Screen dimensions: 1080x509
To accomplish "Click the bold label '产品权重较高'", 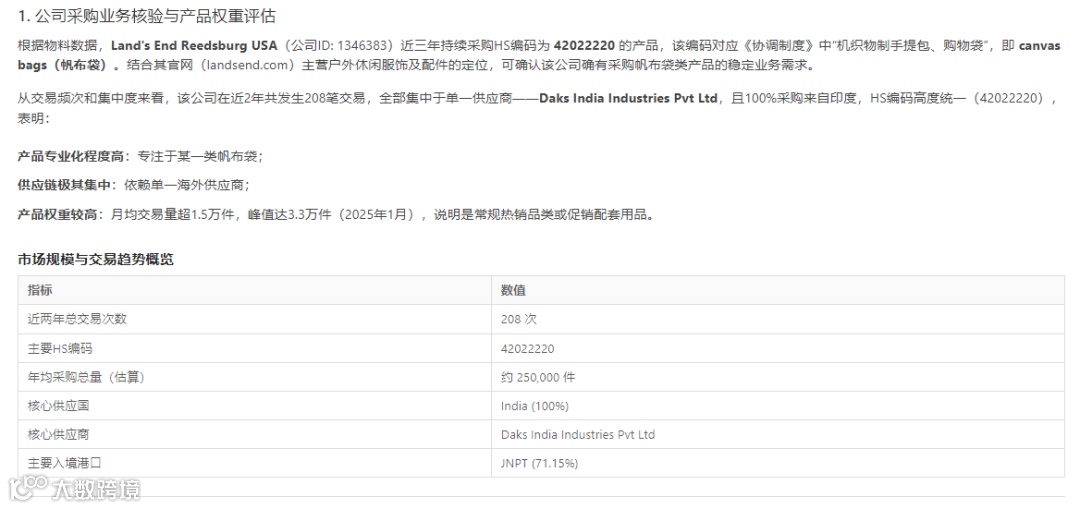I will 56,214.
